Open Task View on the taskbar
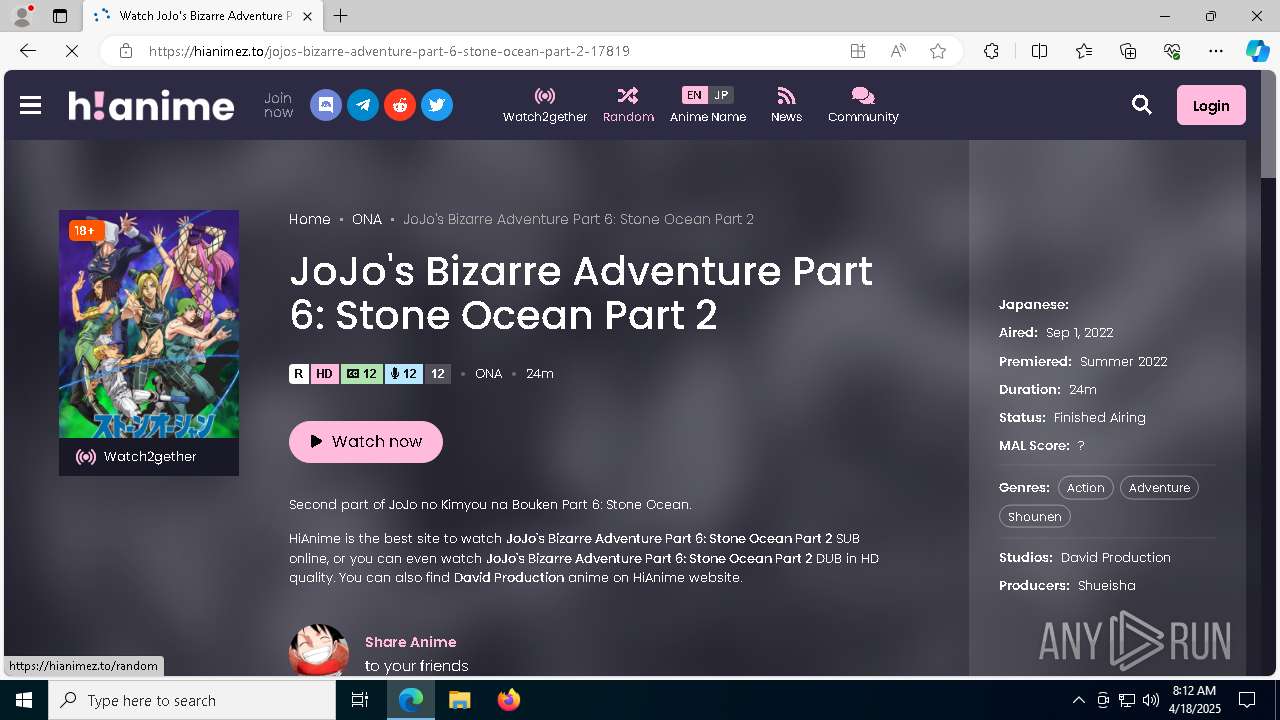Screen dimensions: 1280x720 click(x=360, y=700)
